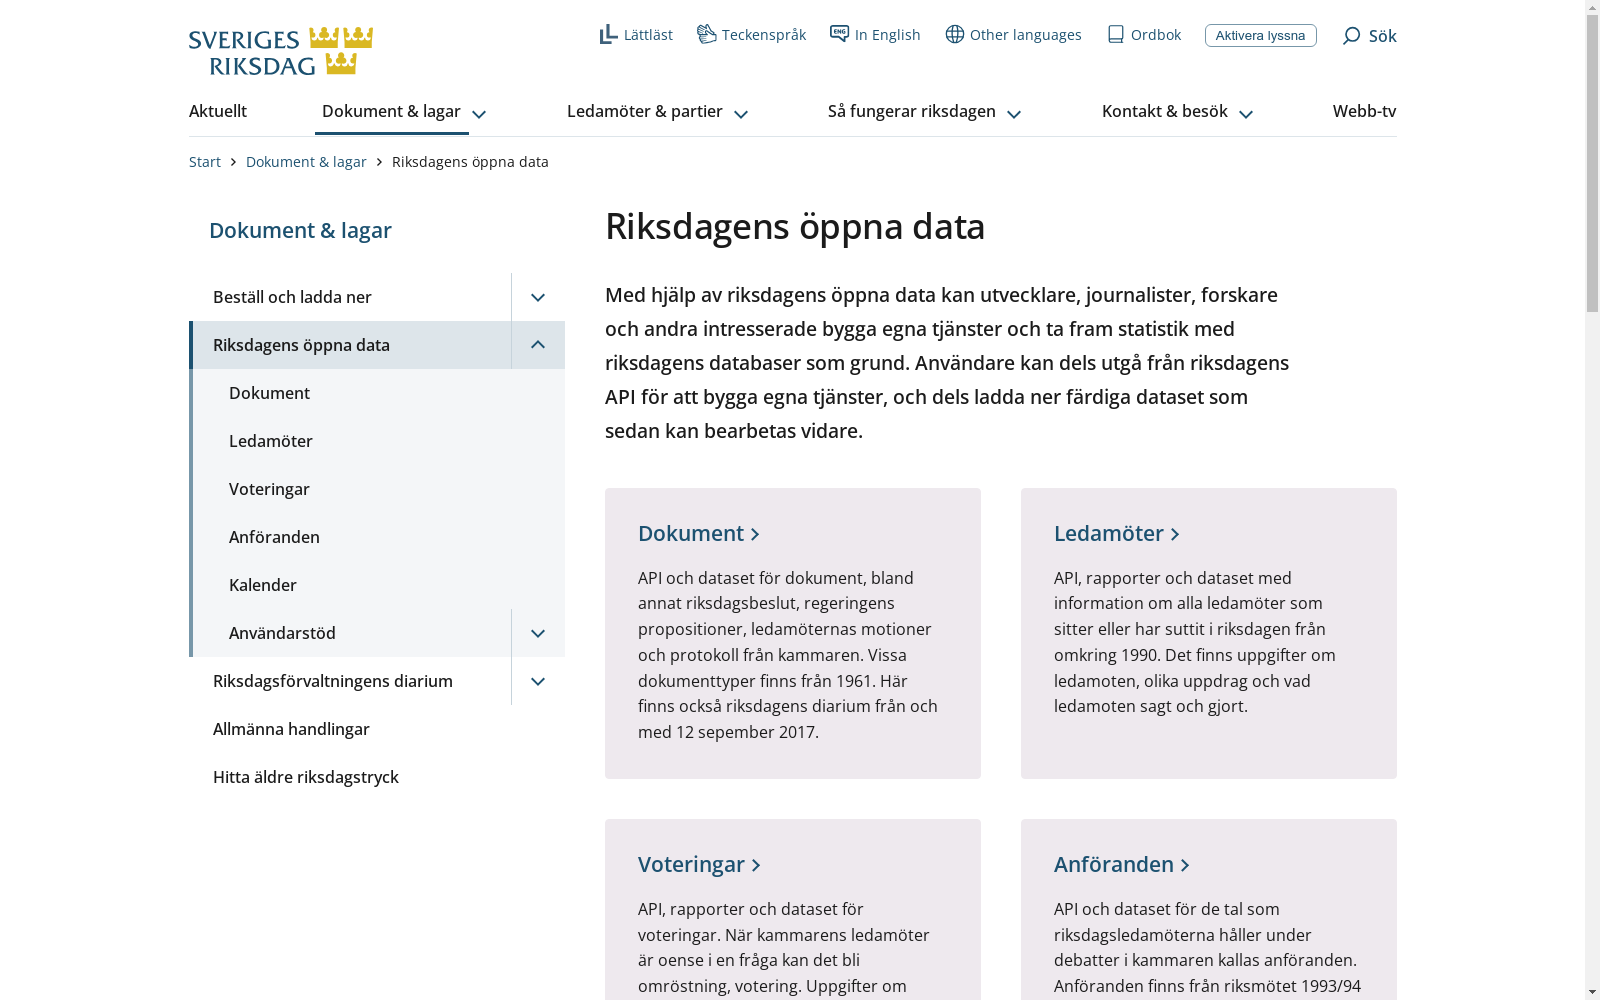1600x1000 pixels.
Task: Open the Dokument & lagar sidebar heading
Action: click(x=300, y=230)
